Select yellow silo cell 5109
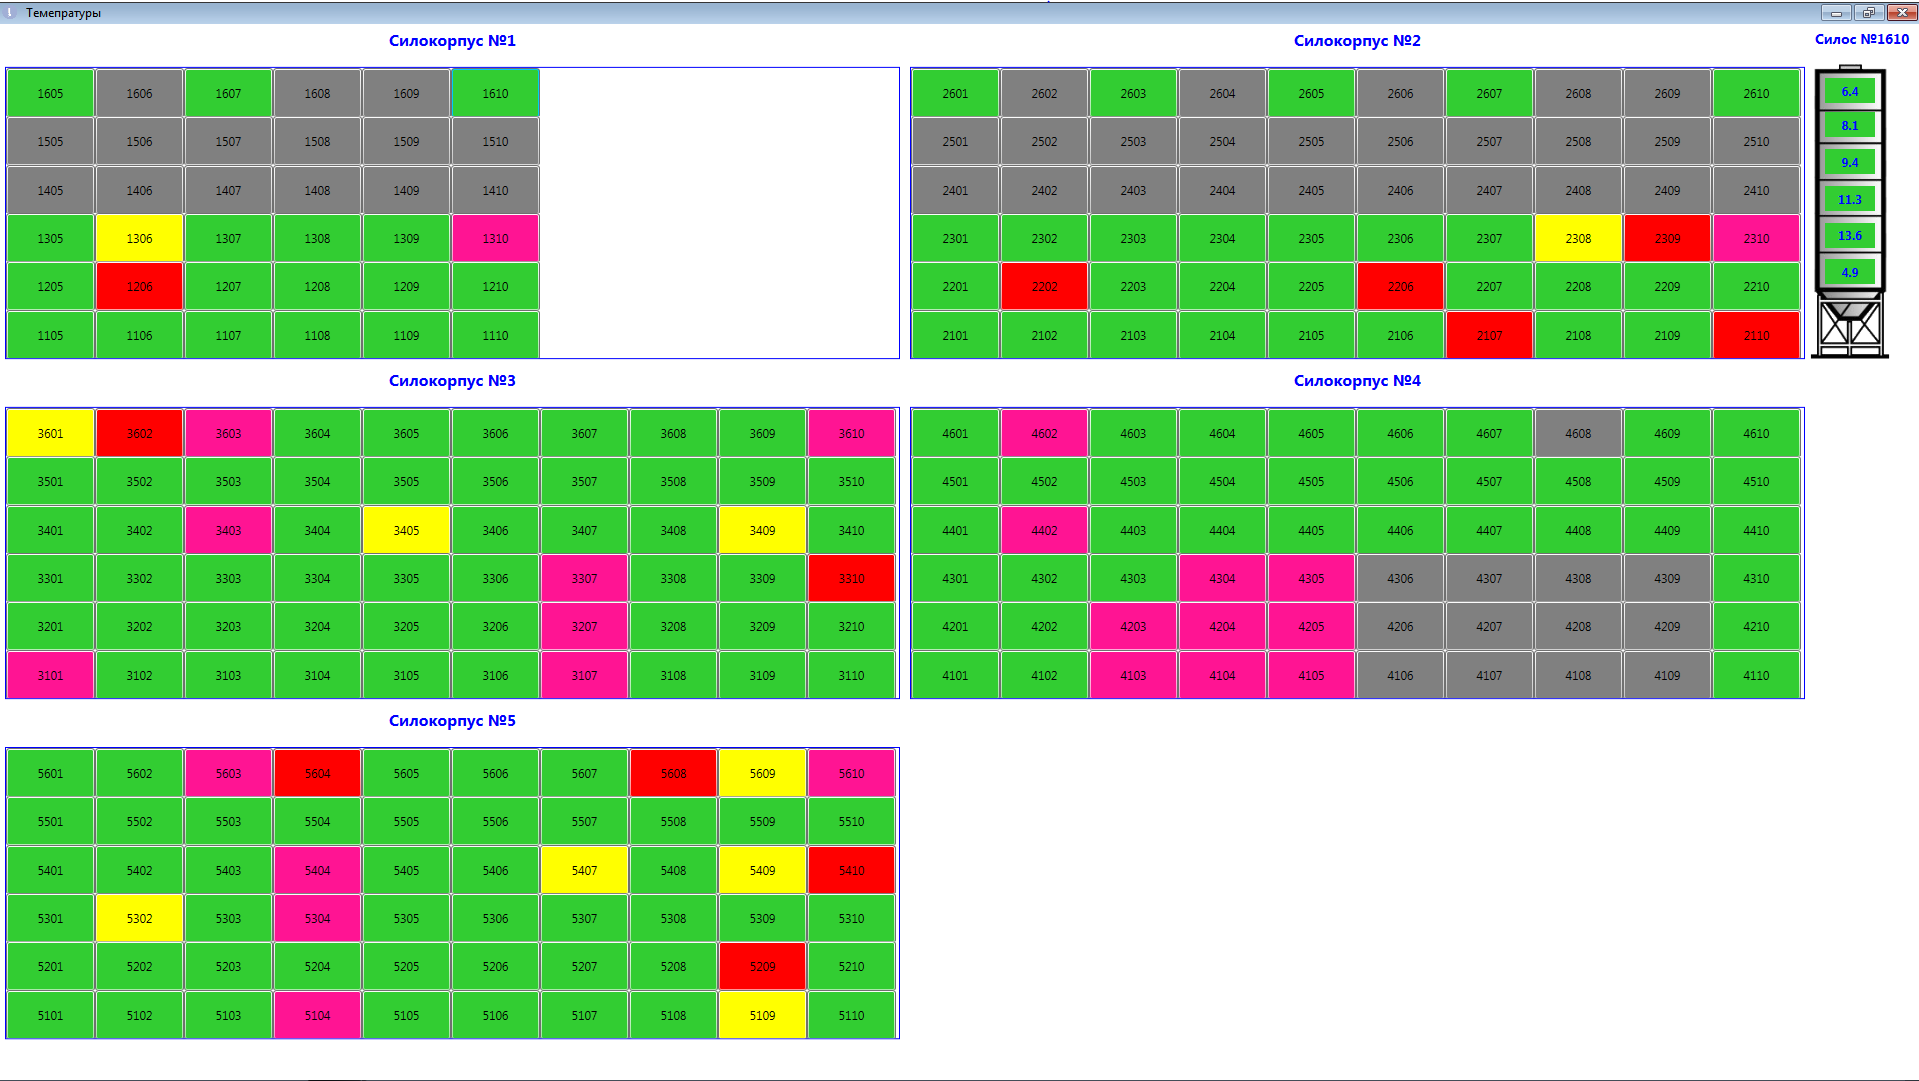 click(762, 1015)
